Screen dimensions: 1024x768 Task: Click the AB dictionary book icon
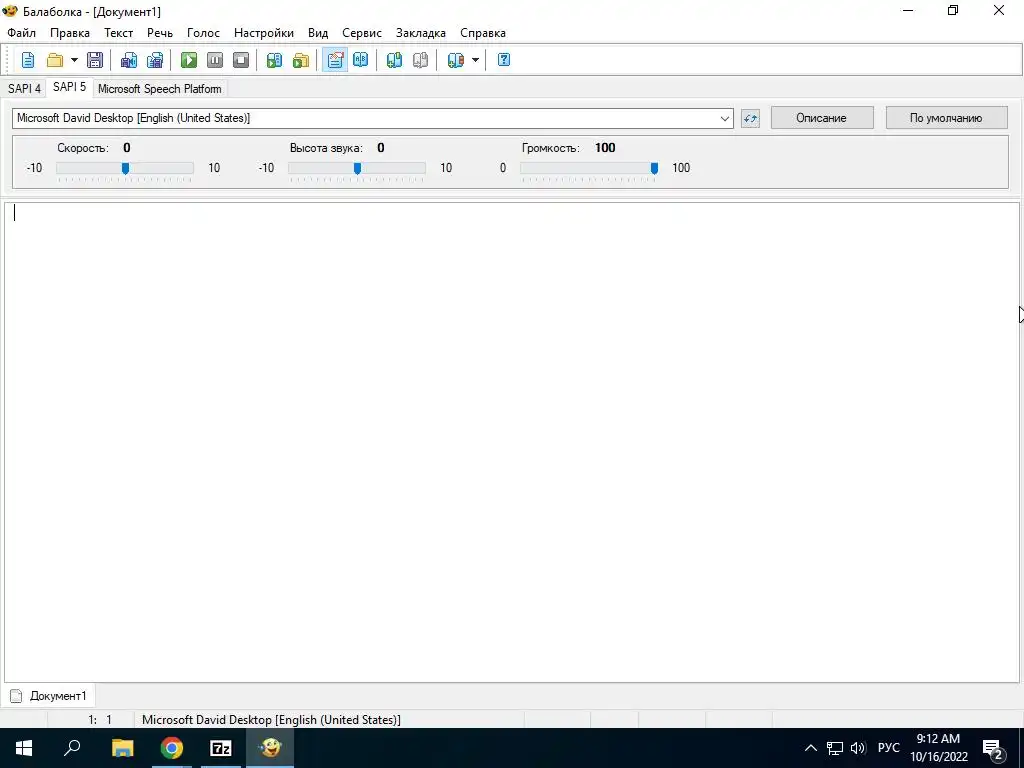click(x=360, y=60)
